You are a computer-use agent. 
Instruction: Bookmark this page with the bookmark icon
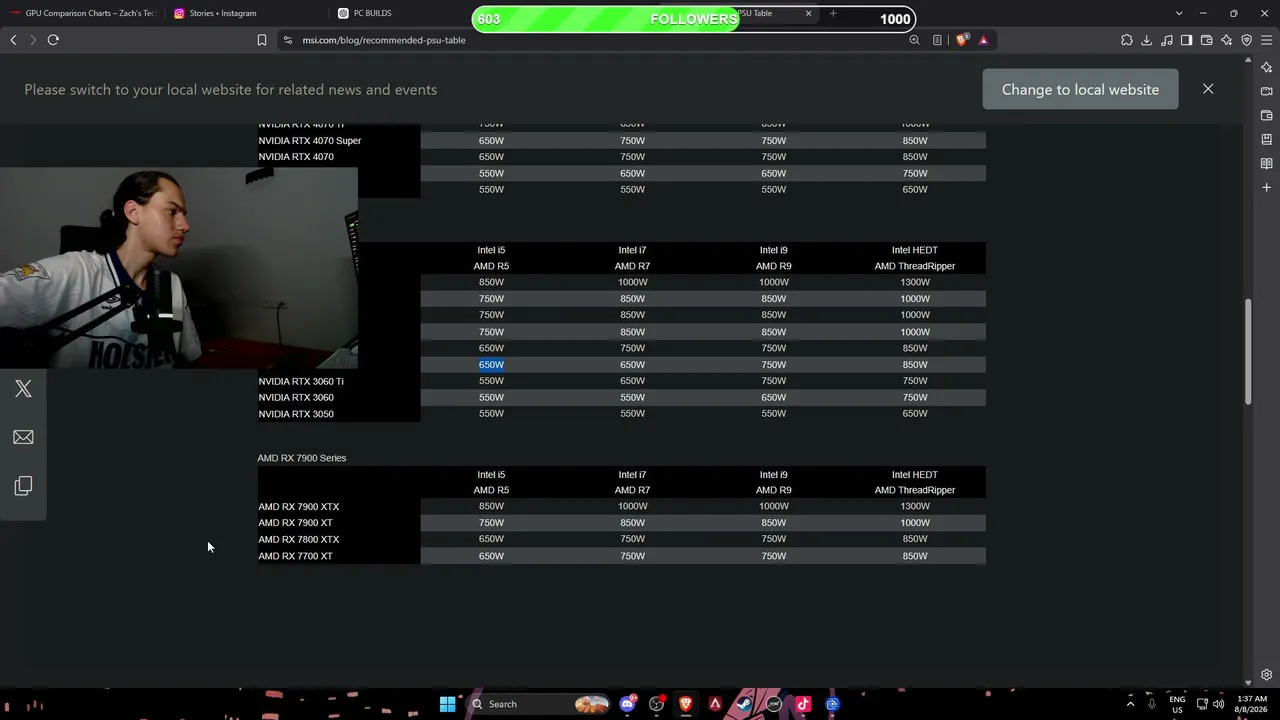coord(262,40)
